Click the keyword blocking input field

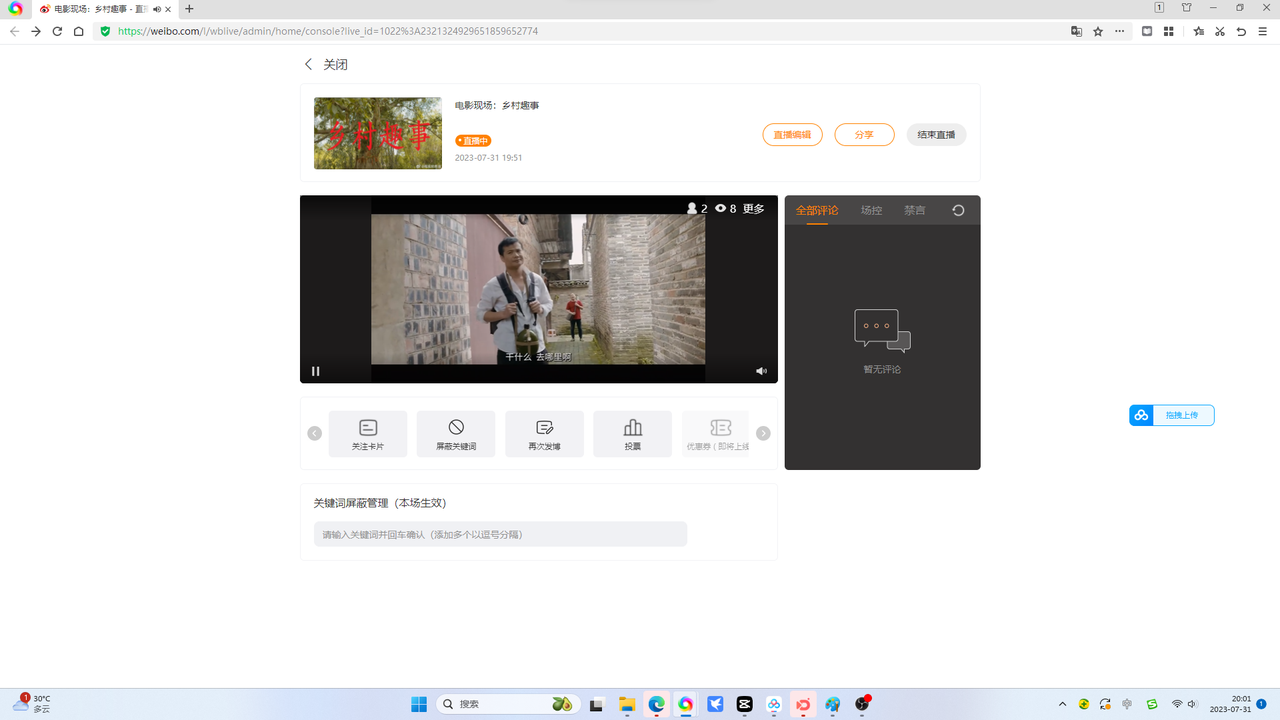click(500, 535)
